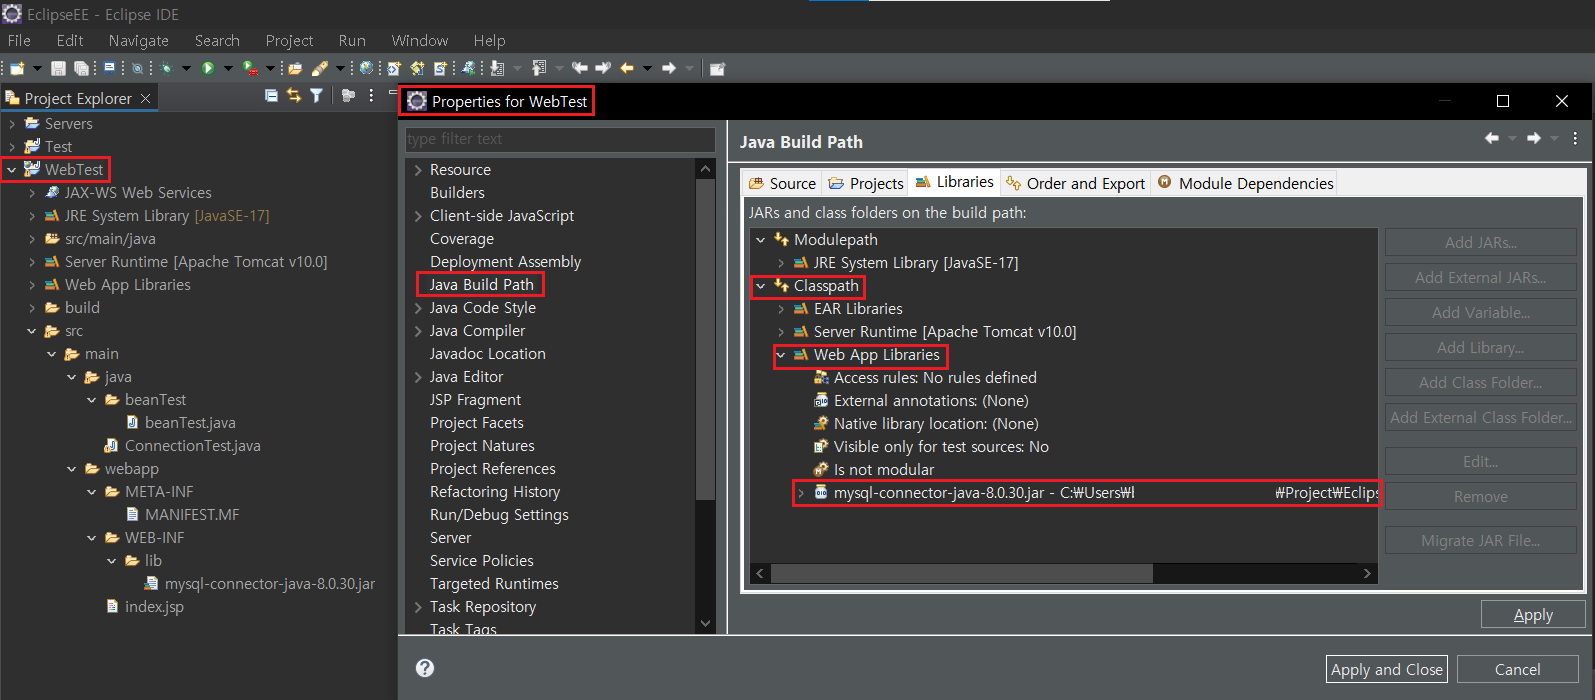Open the Run button dropdown arrow
This screenshot has height=700, width=1595.
pyautogui.click(x=228, y=68)
